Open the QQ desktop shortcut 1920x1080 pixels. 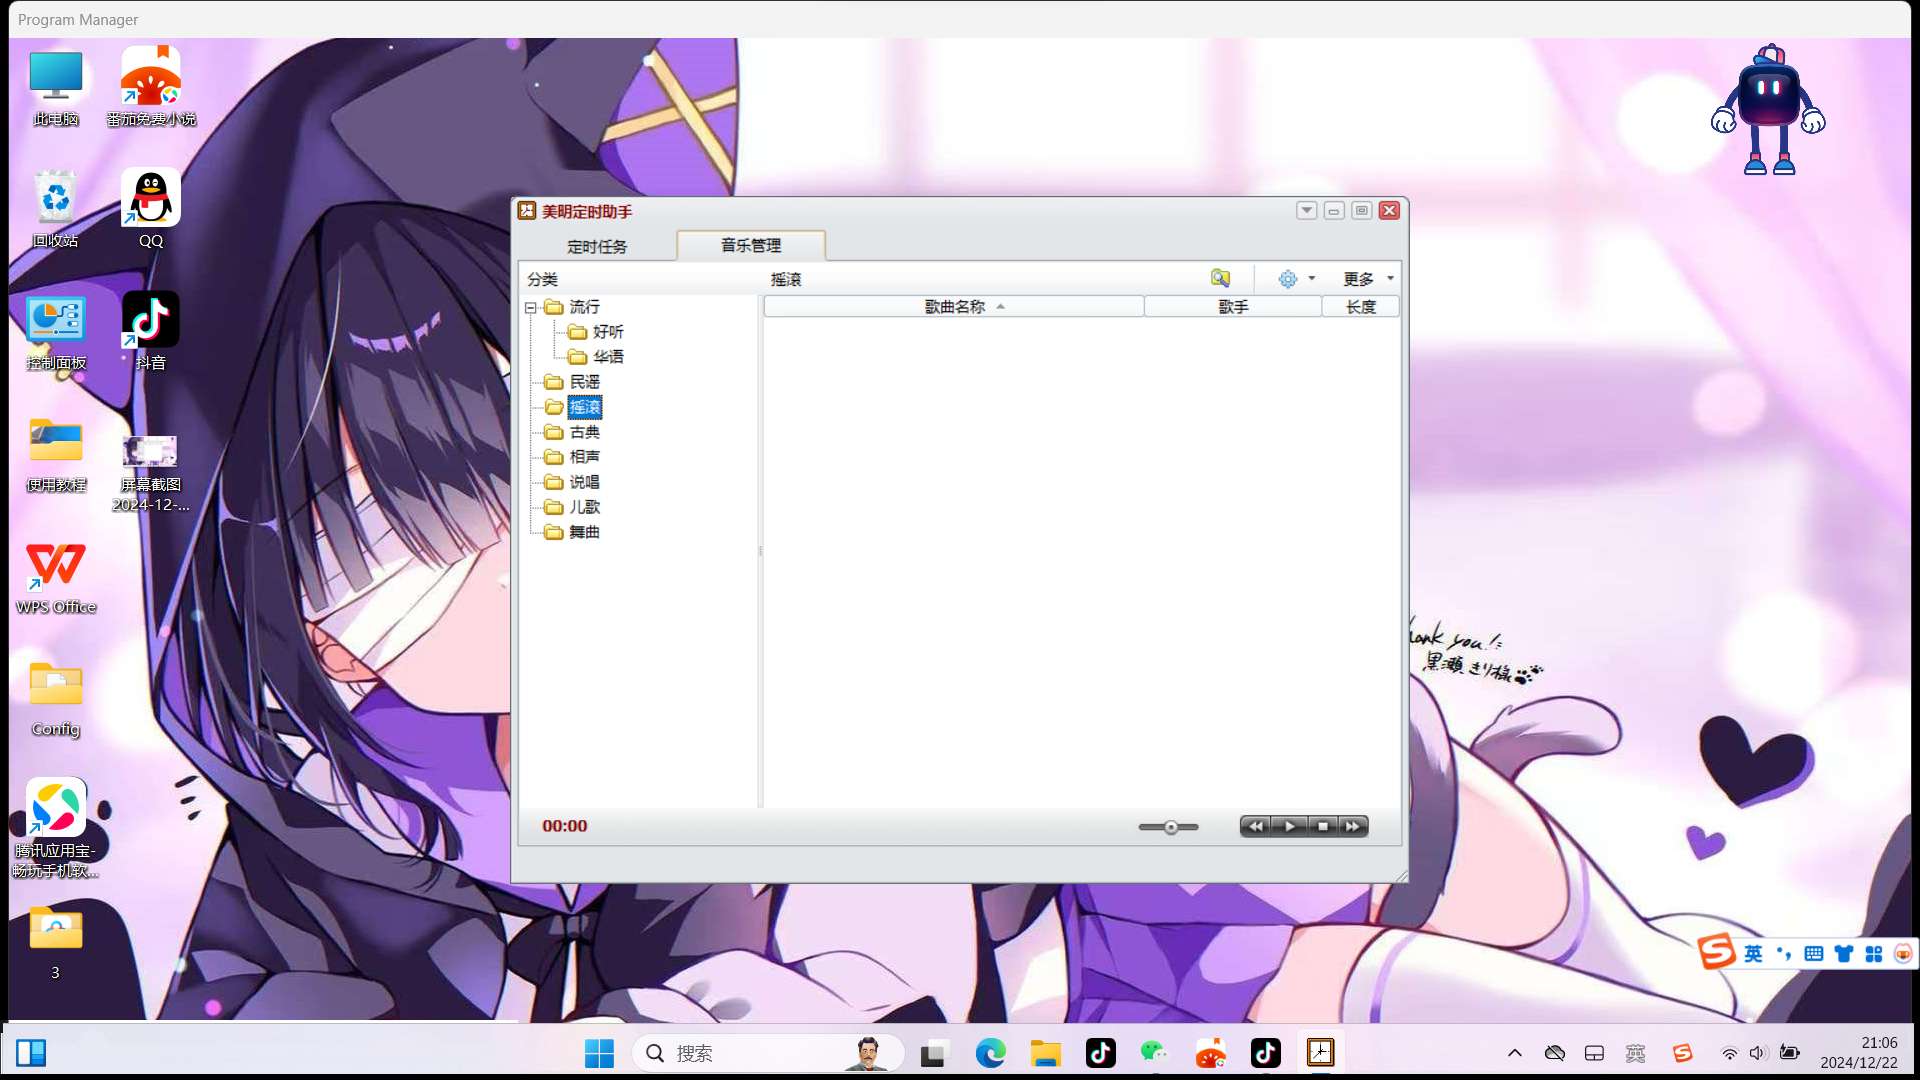(x=151, y=210)
